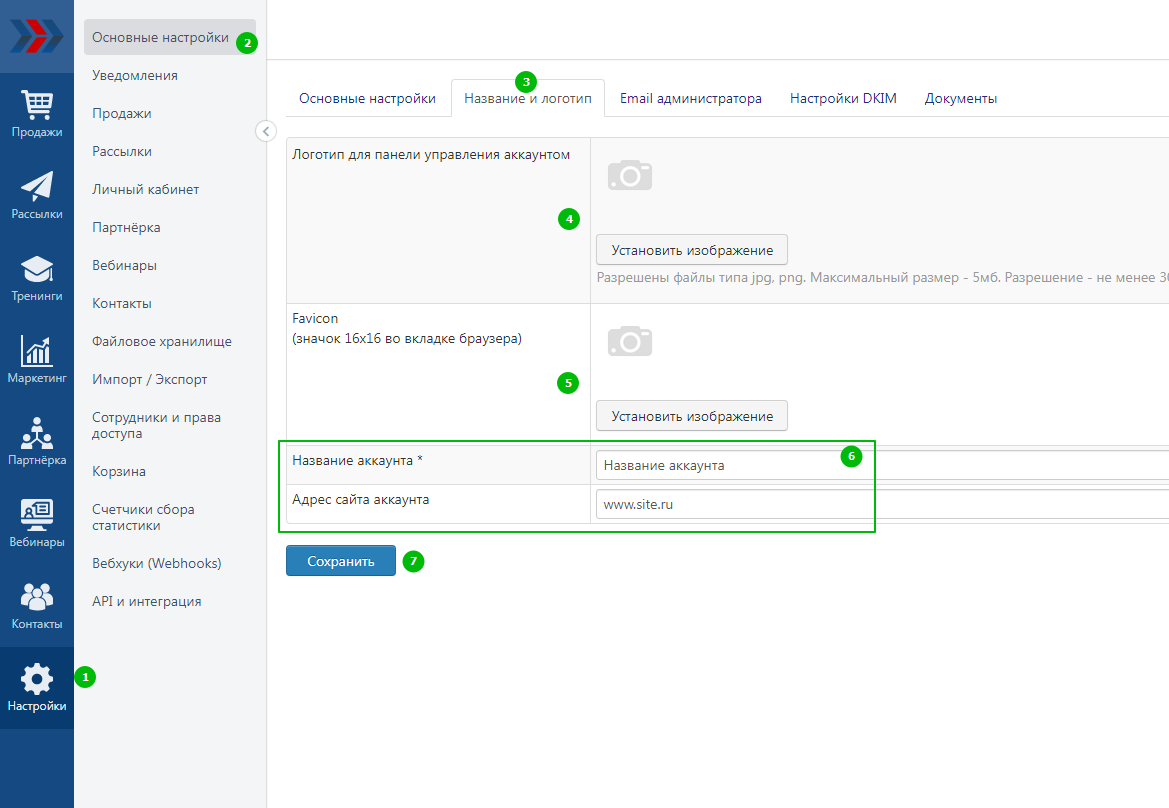Switch to Email администратора tab
Image resolution: width=1169 pixels, height=808 pixels.
690,99
